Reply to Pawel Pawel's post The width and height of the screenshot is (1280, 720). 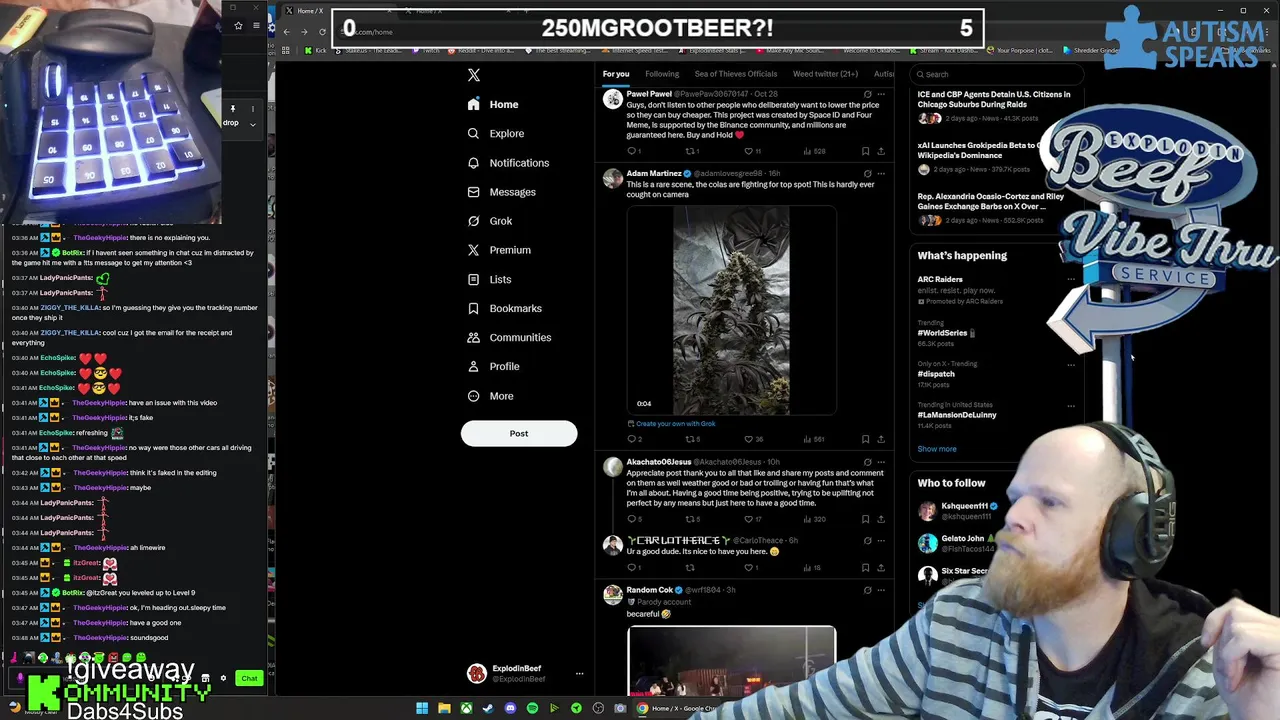[633, 151]
